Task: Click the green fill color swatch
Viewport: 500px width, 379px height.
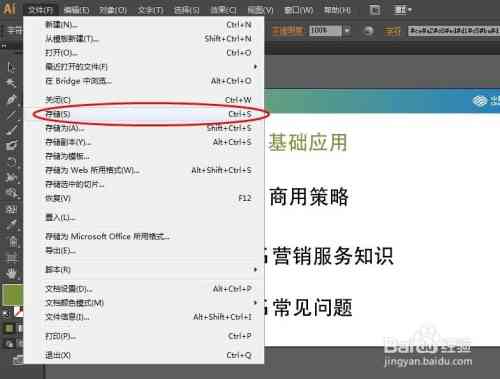Action: pos(13,295)
